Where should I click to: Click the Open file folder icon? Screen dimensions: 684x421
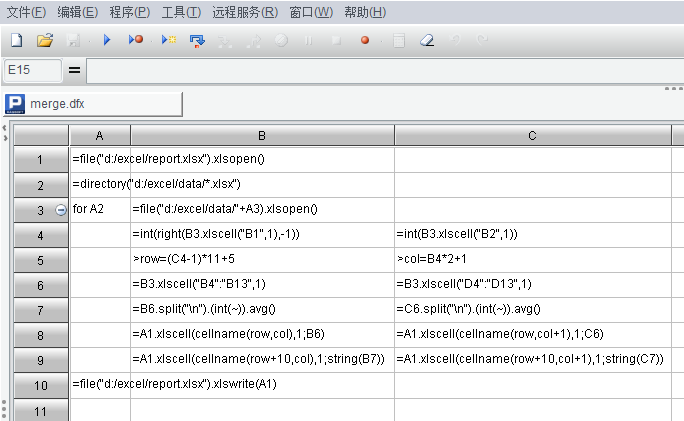(x=45, y=40)
